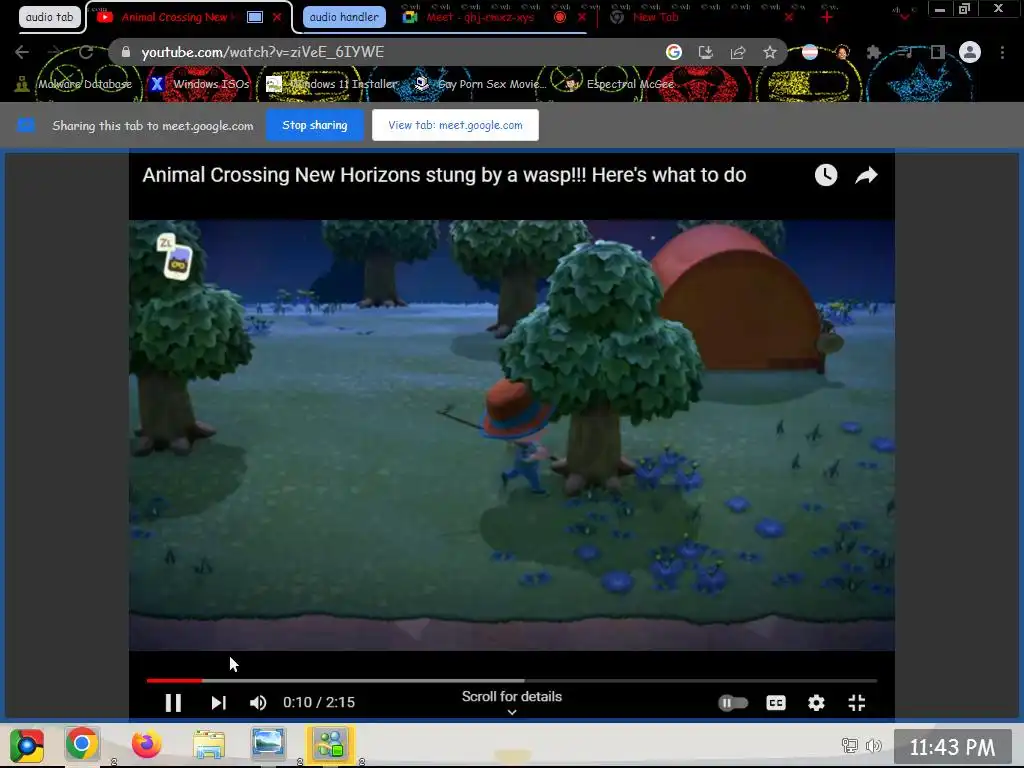Click the install app icon in address bar
Viewport: 1024px width, 768px height.
[705, 52]
